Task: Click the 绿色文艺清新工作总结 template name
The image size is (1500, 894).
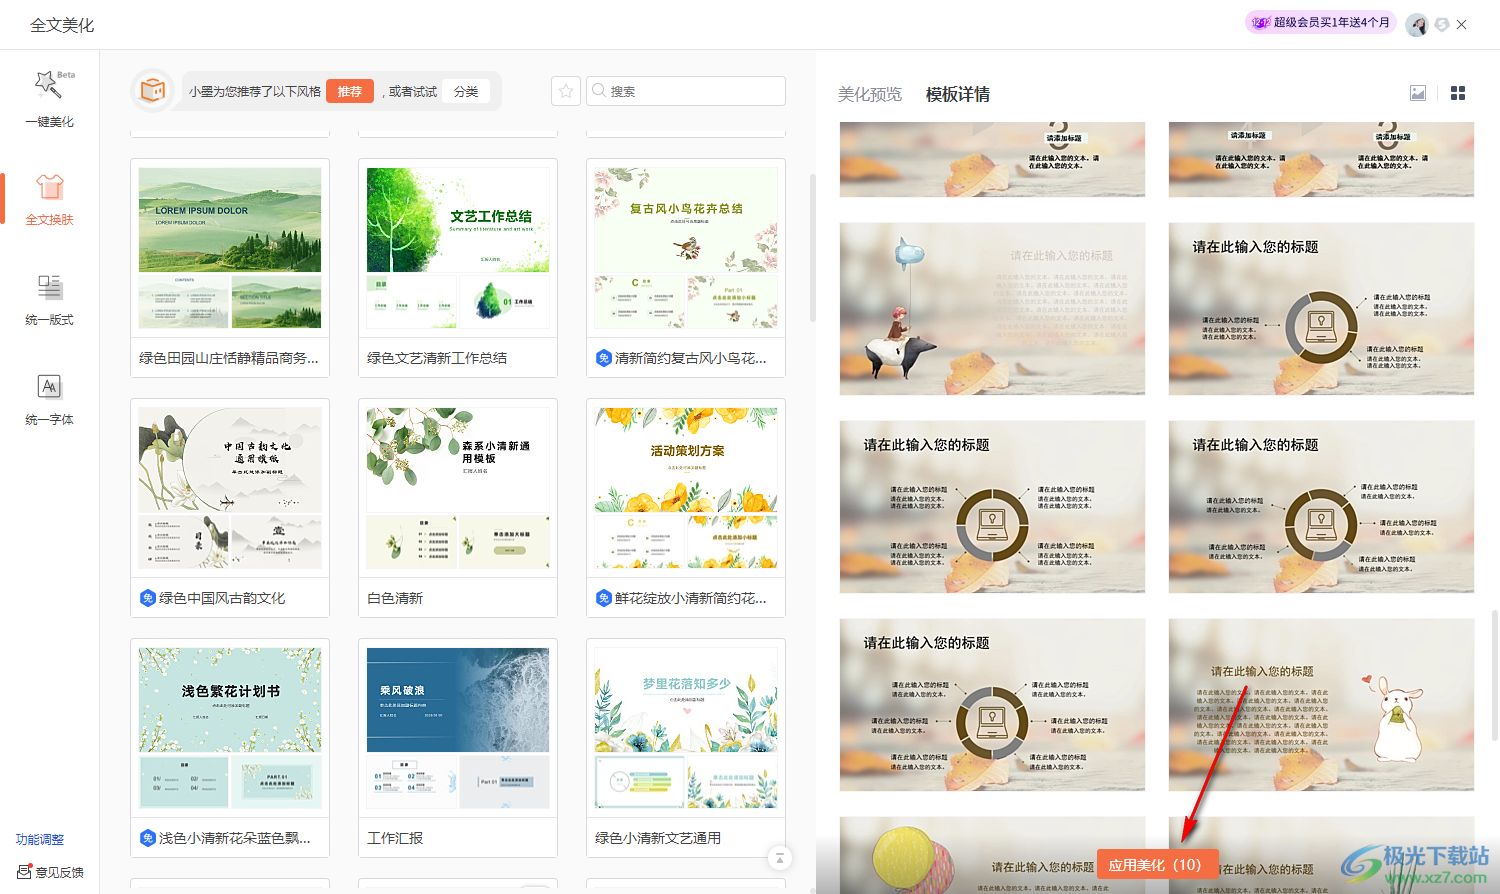Action: coord(437,358)
